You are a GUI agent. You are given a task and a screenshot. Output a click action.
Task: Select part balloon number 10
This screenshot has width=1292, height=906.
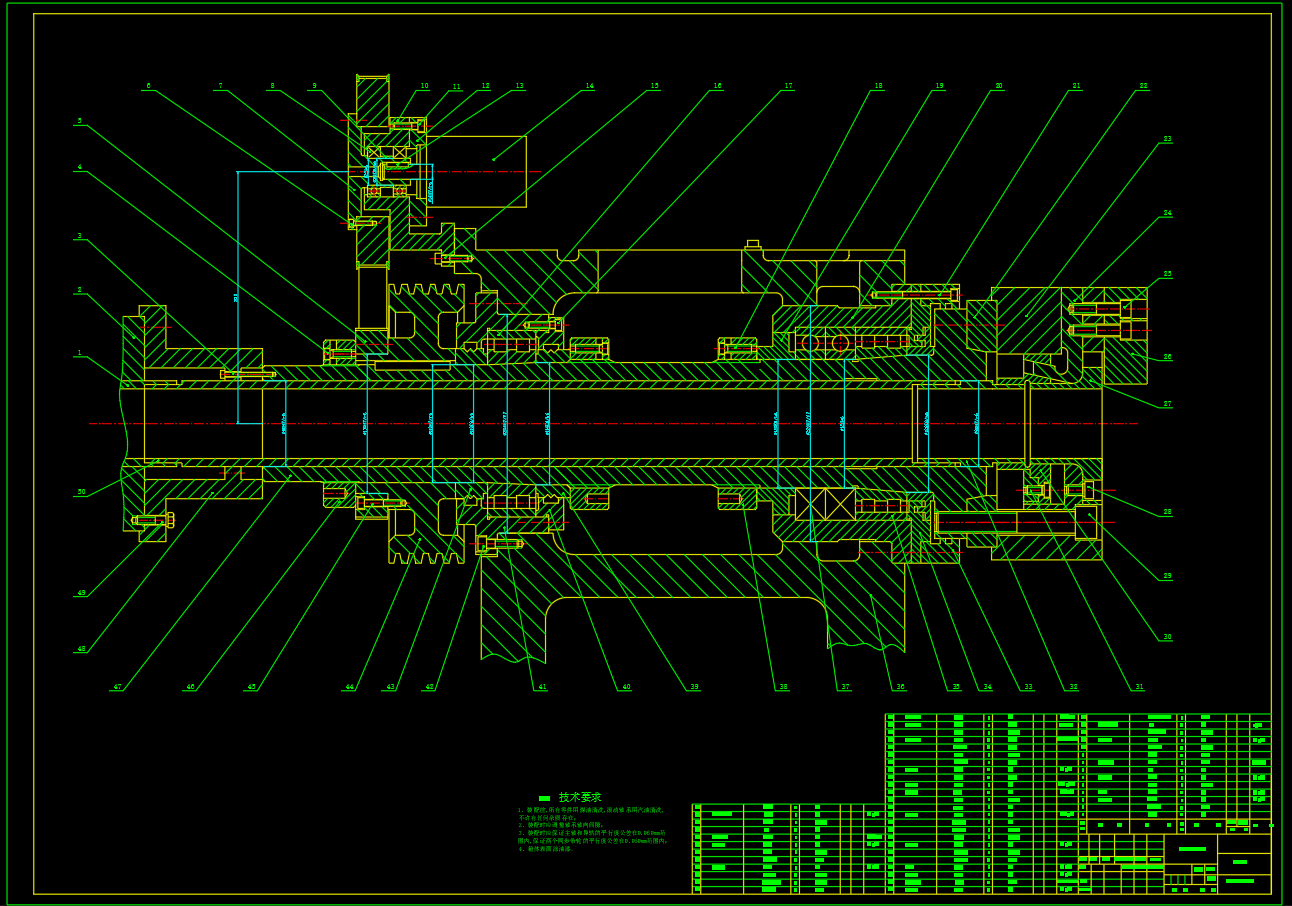424,86
